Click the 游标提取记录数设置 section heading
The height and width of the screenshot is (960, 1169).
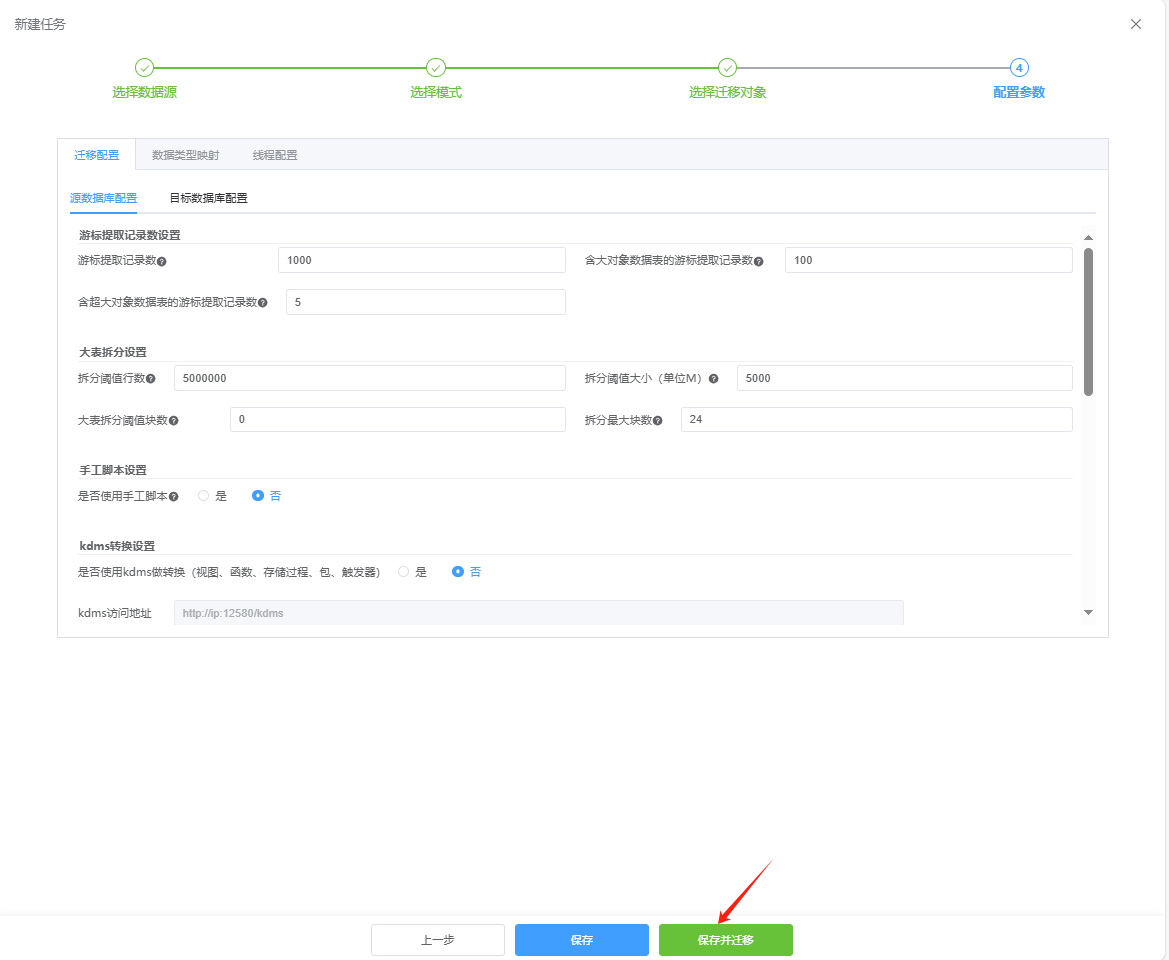click(x=130, y=235)
